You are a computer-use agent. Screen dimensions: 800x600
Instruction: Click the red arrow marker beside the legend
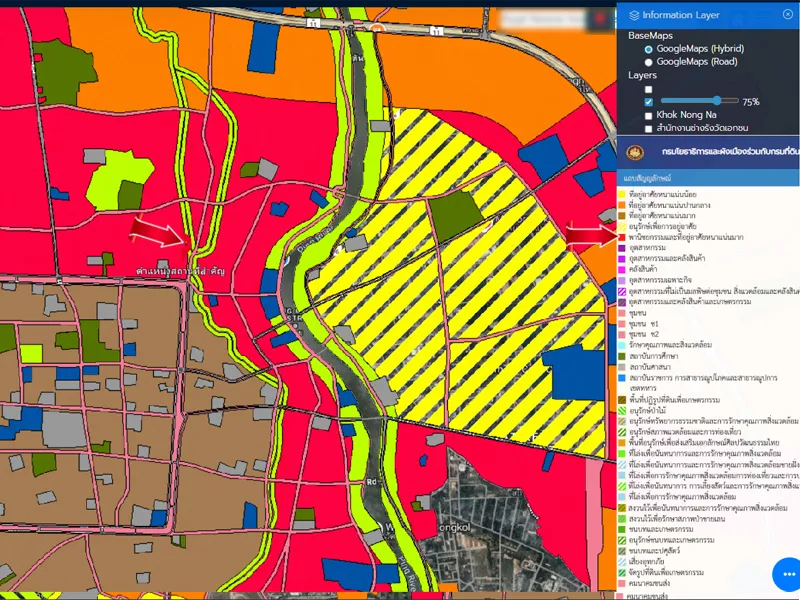click(x=592, y=235)
